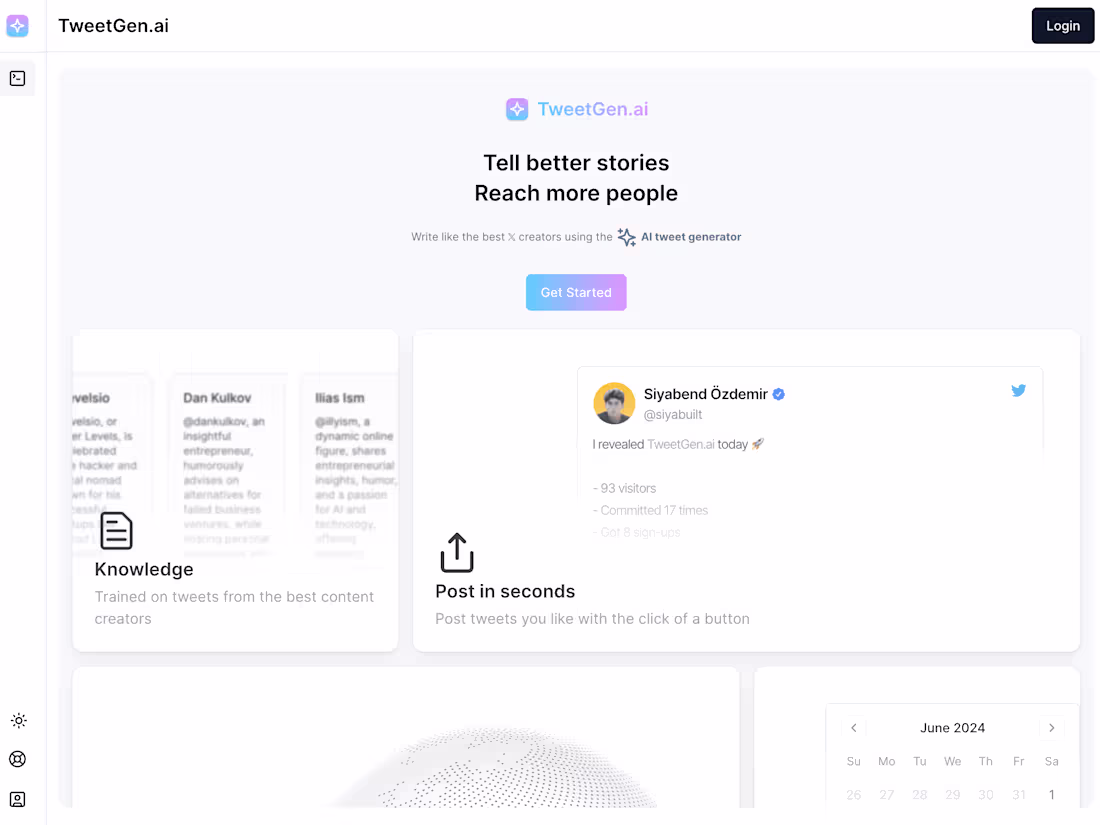
Task: Toggle light theme using the sun icon
Action: coord(17,720)
